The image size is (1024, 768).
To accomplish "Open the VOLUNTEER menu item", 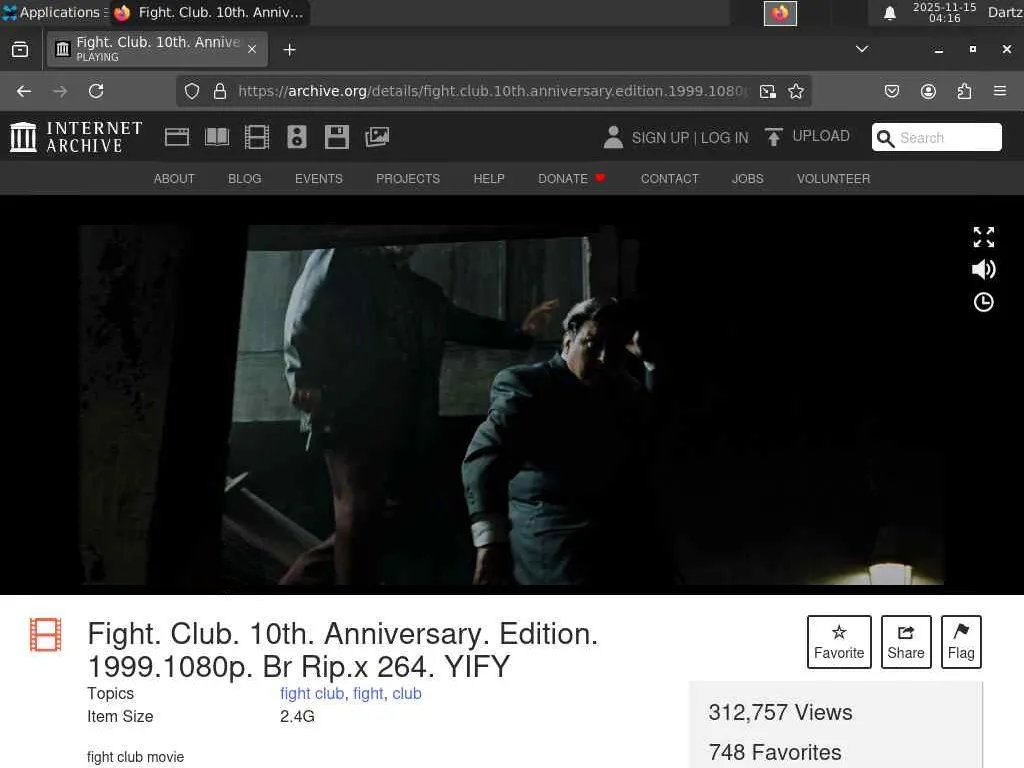I will [833, 178].
